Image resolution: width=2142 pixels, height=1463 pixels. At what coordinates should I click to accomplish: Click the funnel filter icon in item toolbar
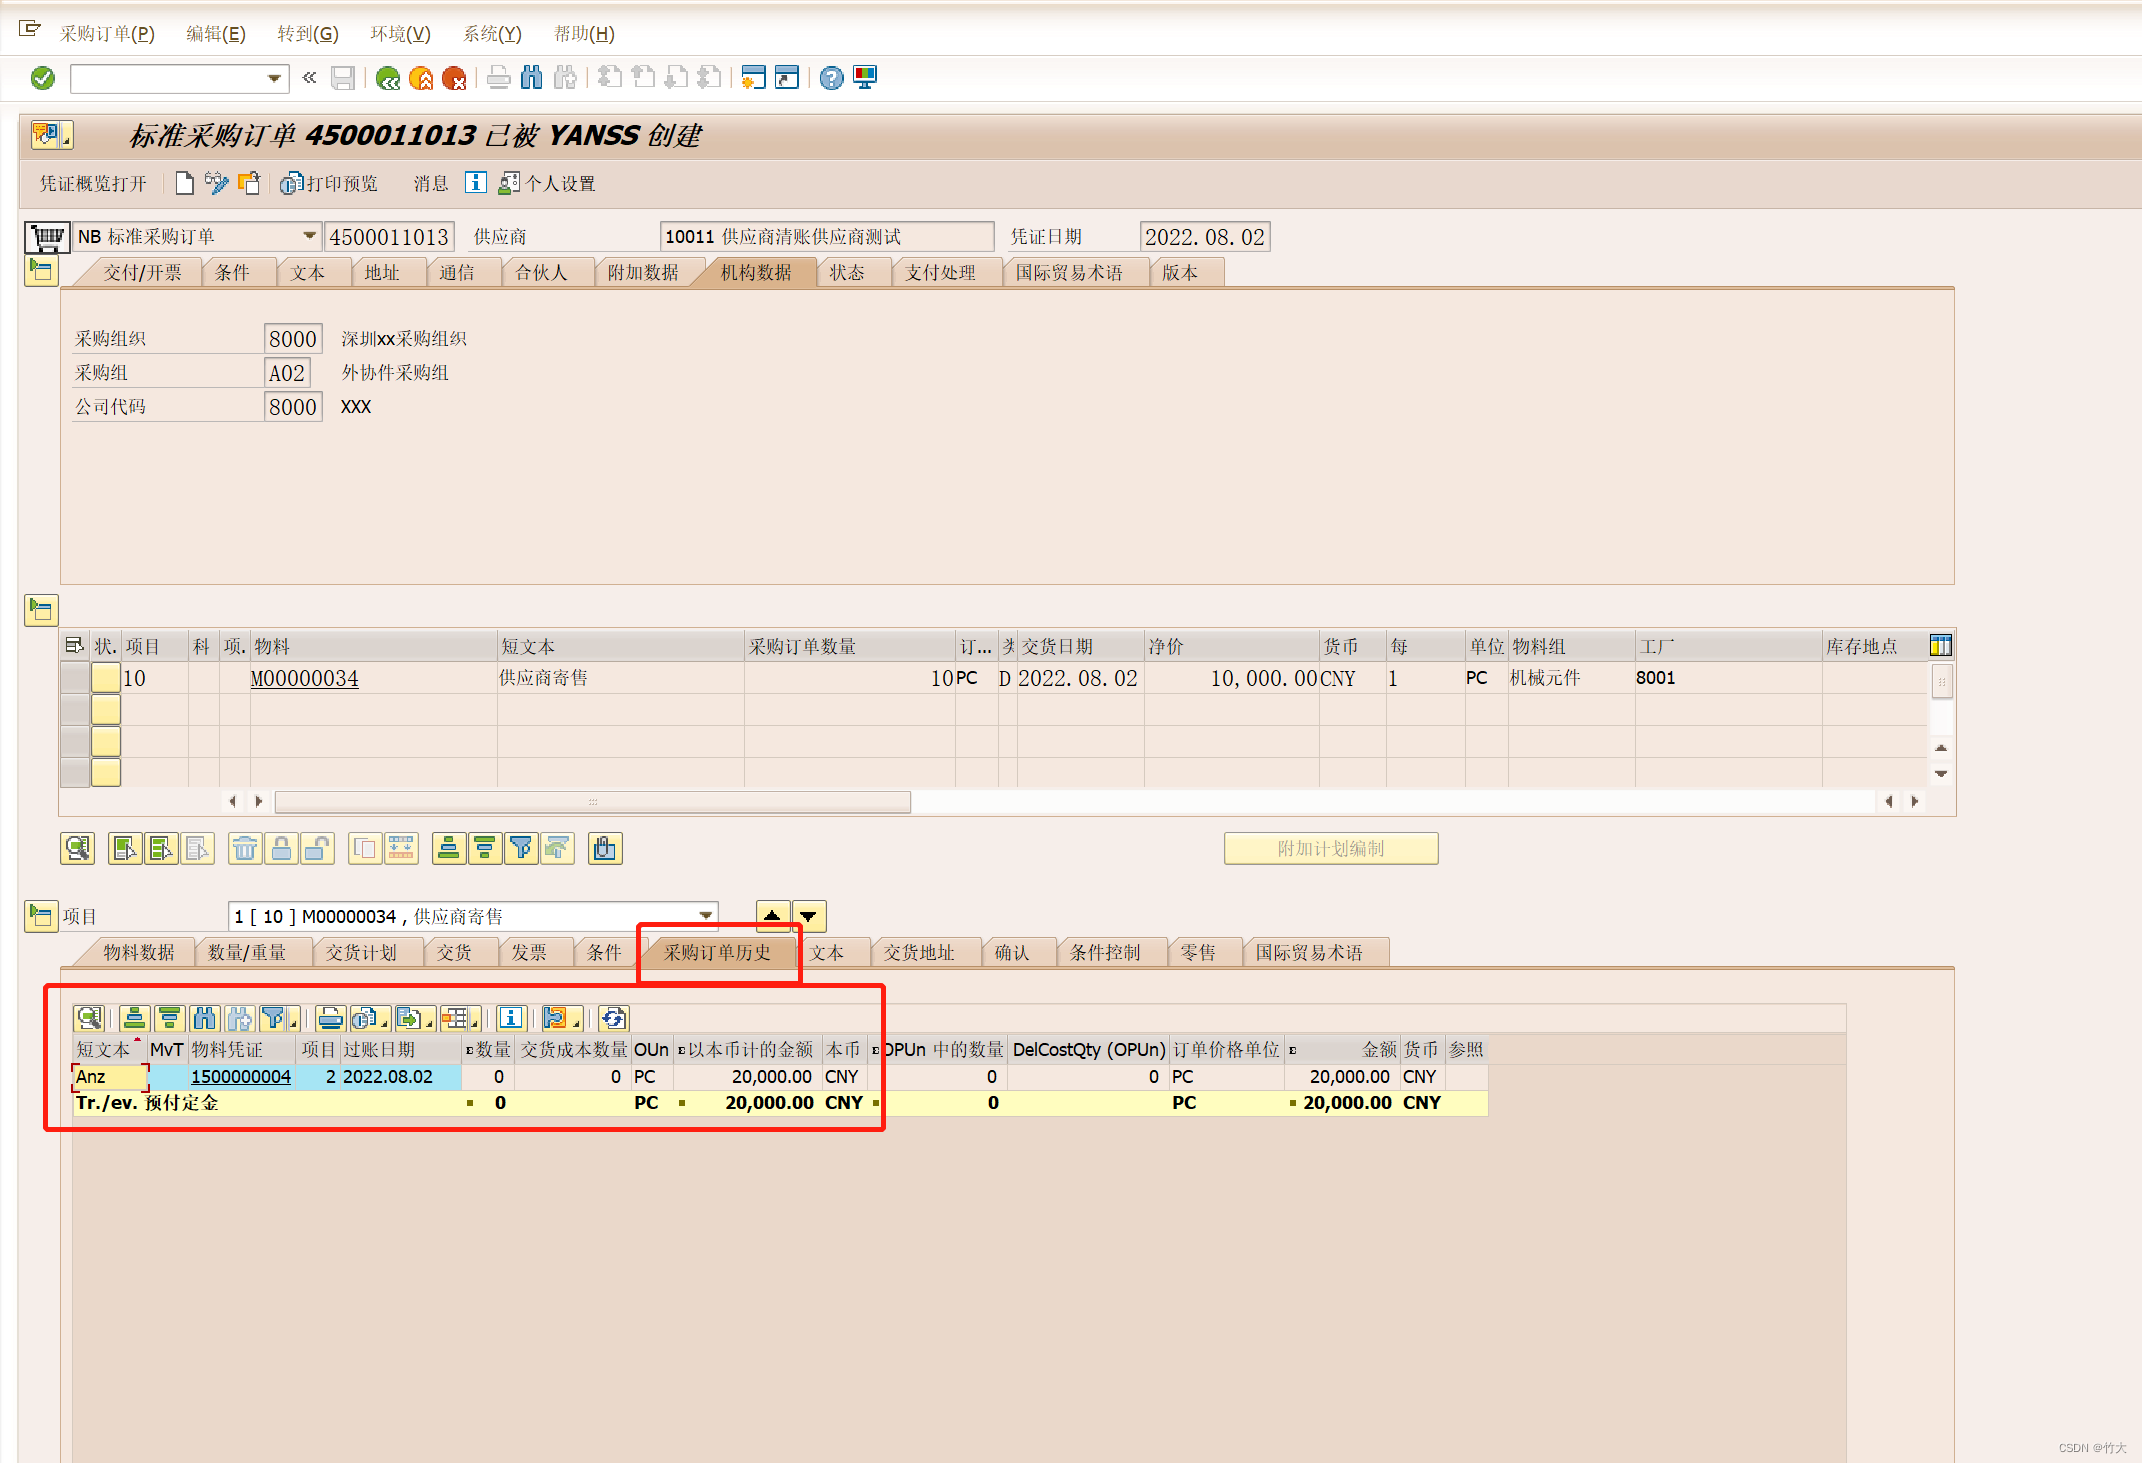click(x=521, y=849)
